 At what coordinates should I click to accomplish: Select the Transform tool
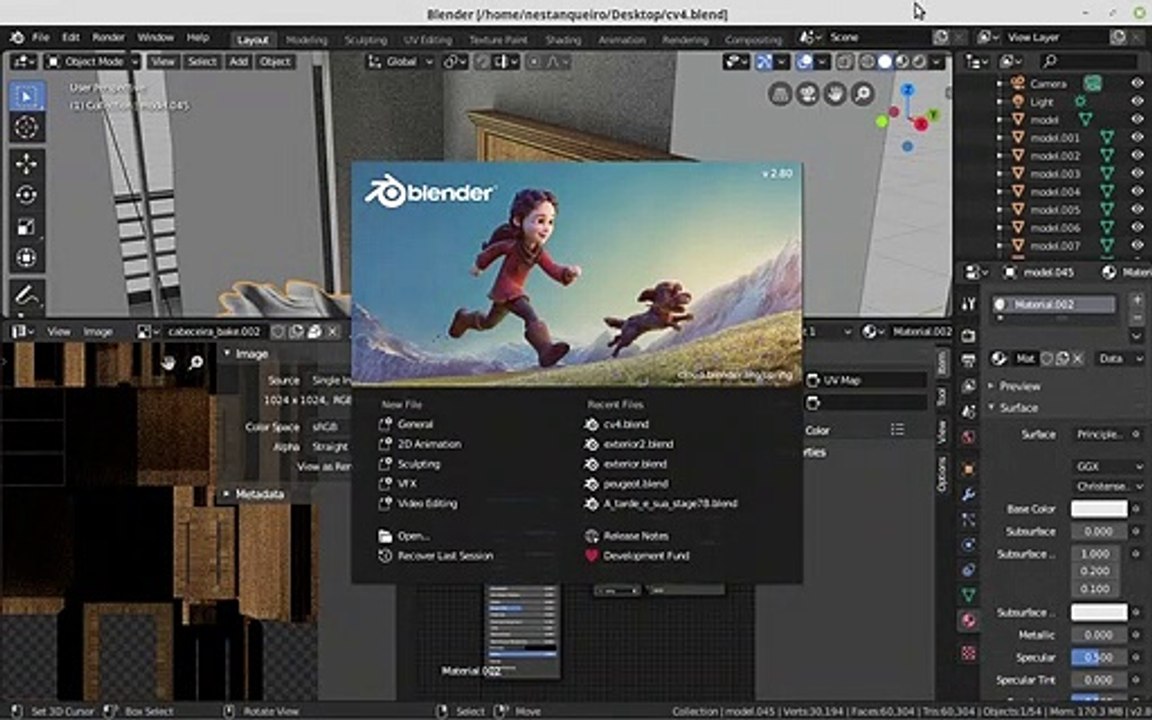26,258
